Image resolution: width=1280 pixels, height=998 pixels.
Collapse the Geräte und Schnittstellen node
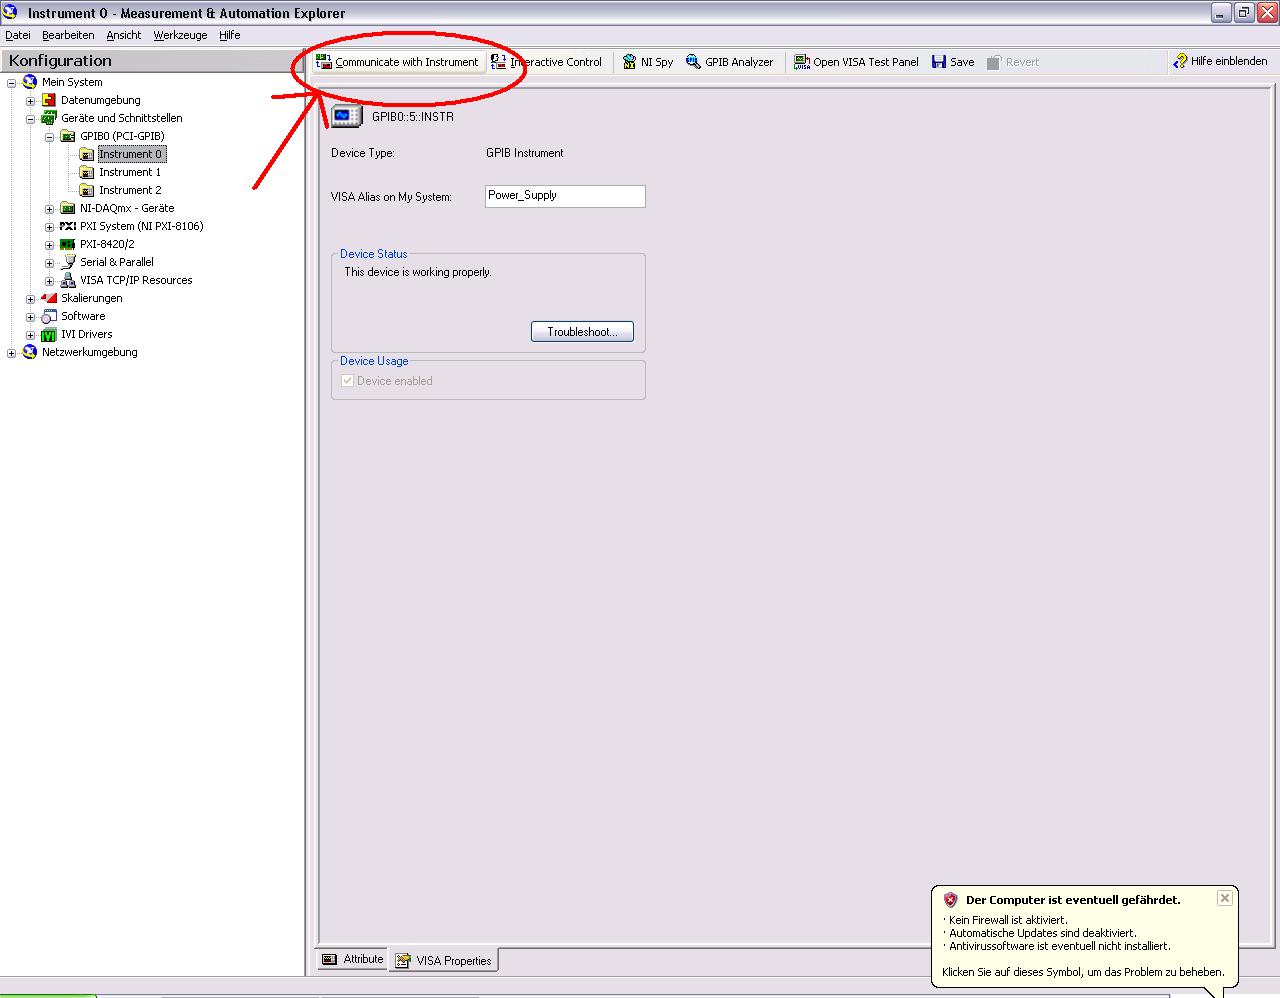31,119
